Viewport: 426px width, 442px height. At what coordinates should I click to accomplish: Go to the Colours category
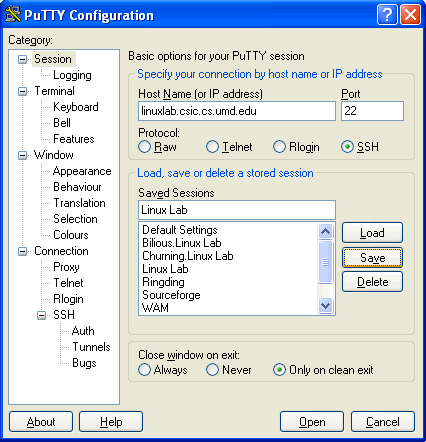pos(71,235)
